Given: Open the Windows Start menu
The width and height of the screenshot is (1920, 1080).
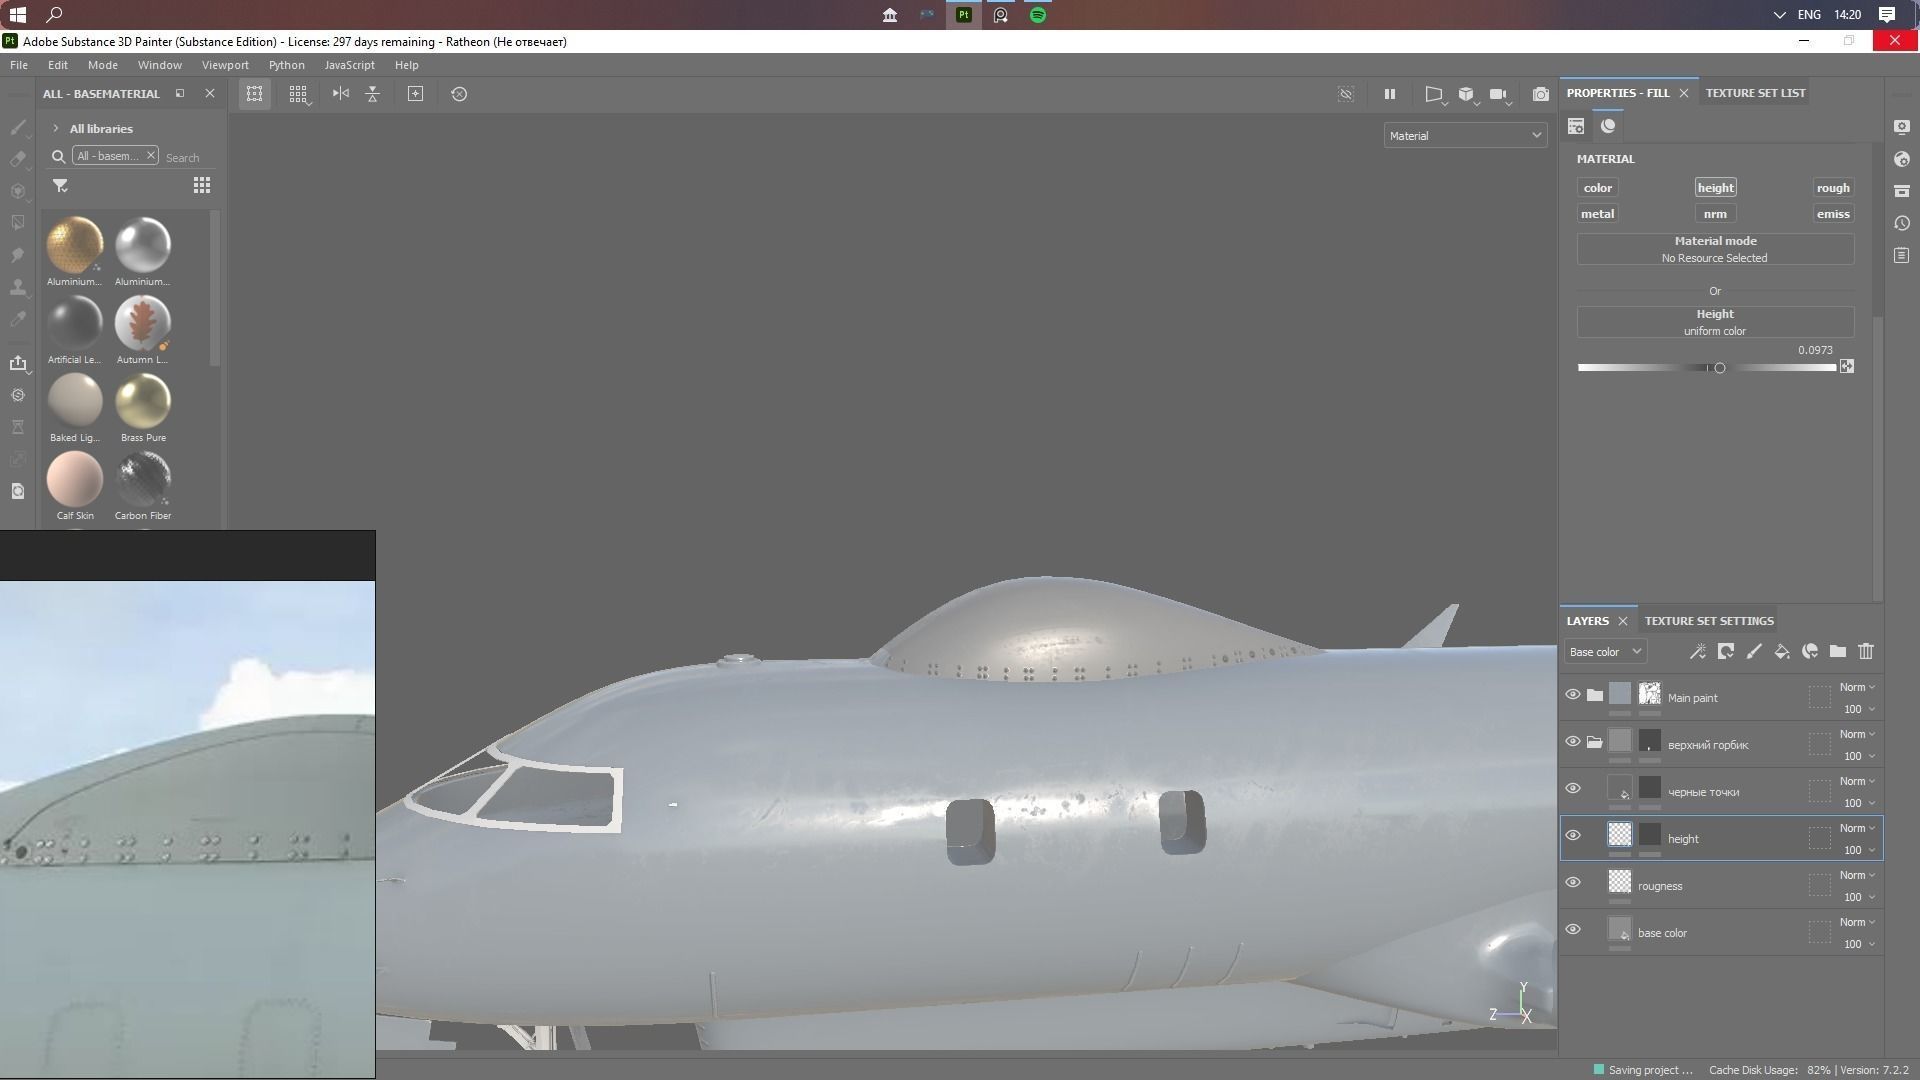Looking at the screenshot, I should click(17, 15).
